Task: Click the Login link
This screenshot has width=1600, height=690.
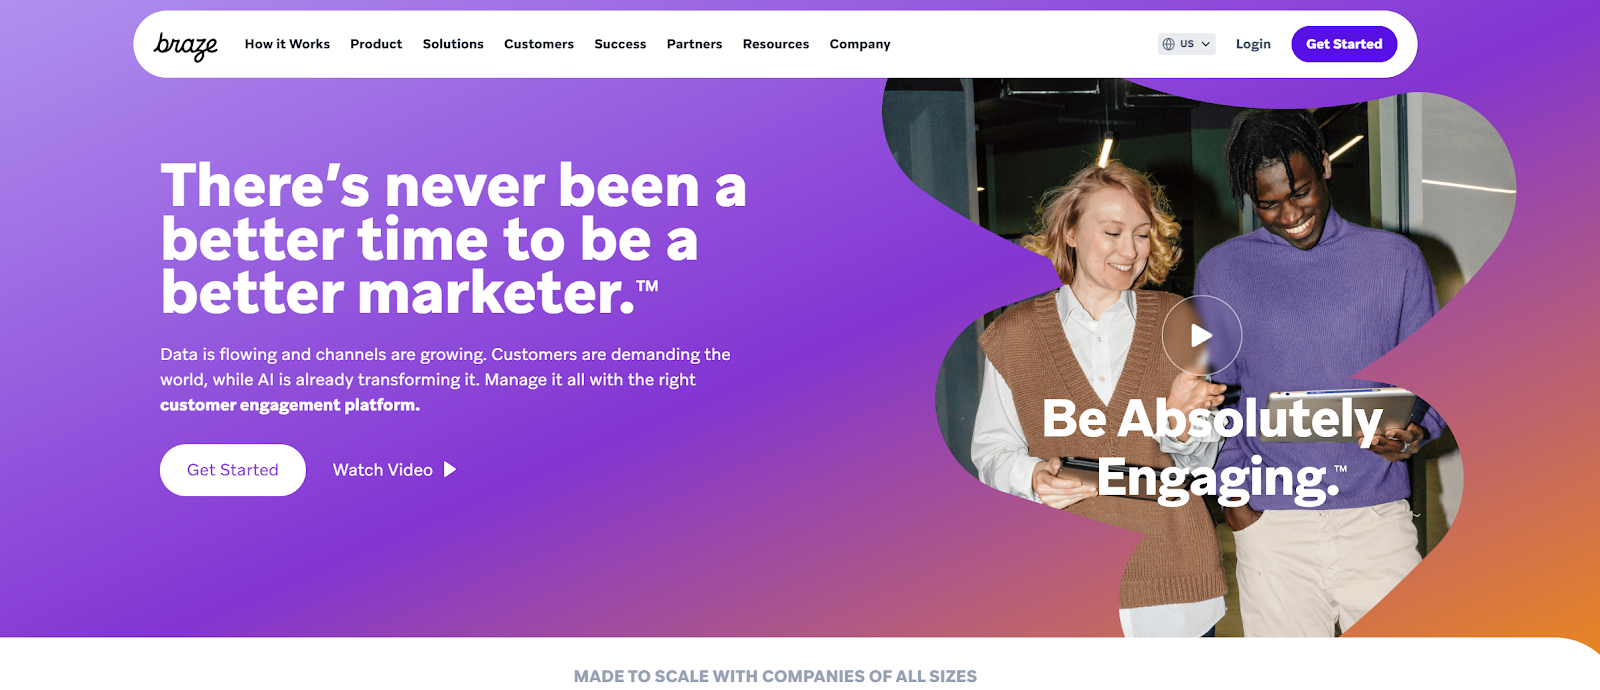Action: (1253, 44)
